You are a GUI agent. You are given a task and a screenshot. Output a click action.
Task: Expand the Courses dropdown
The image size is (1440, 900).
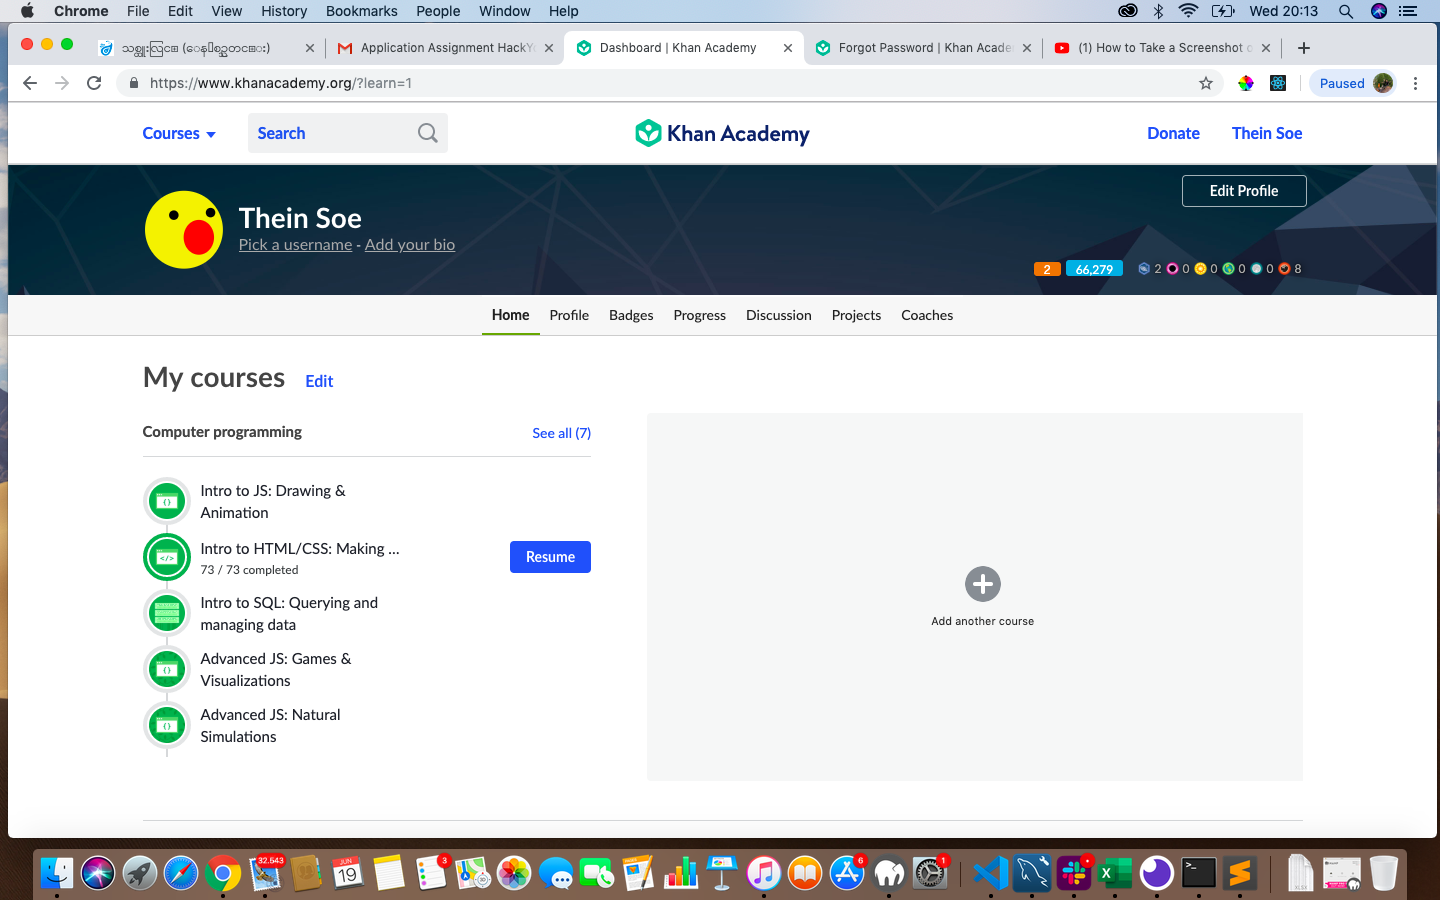click(179, 133)
